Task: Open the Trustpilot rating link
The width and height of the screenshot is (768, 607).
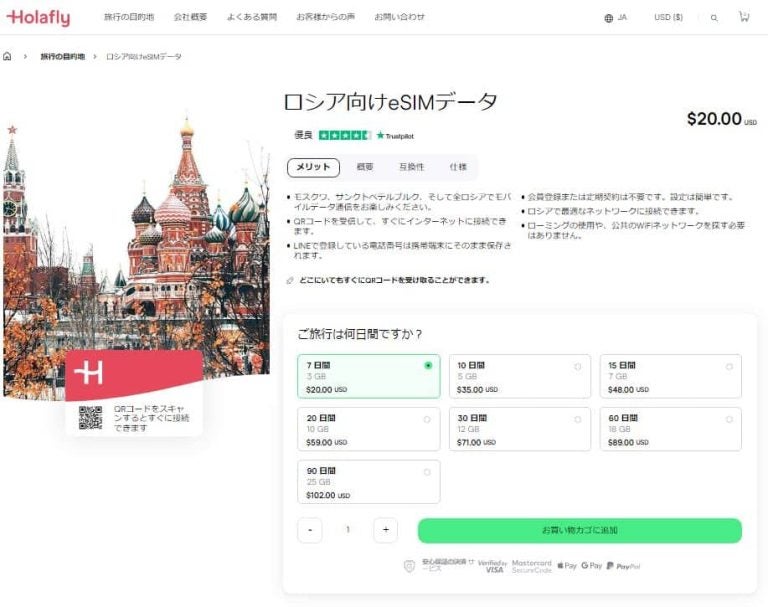Action: point(395,136)
